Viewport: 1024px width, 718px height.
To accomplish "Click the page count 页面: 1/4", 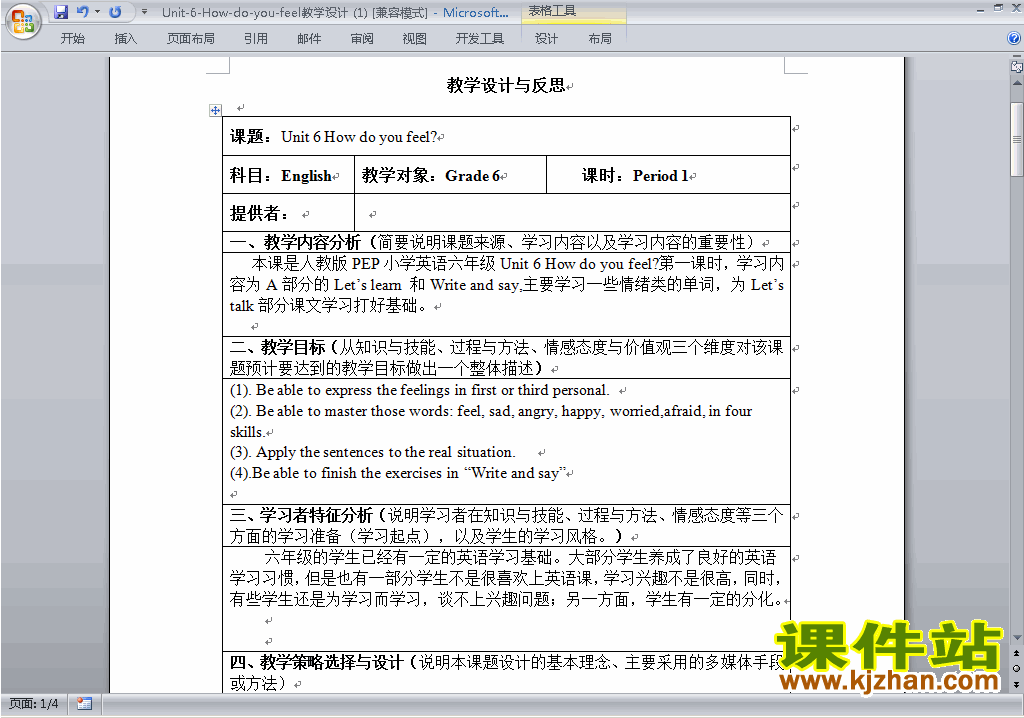I will point(33,704).
